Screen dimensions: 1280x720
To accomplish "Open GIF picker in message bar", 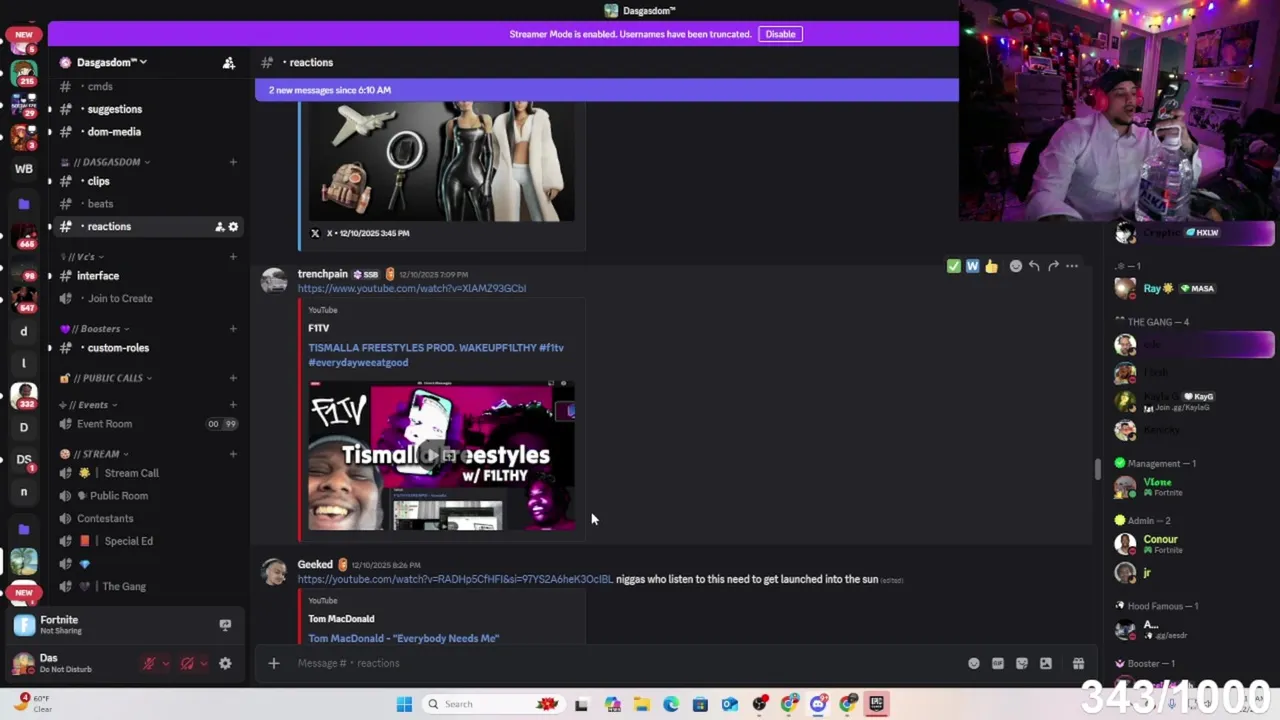I will [998, 663].
